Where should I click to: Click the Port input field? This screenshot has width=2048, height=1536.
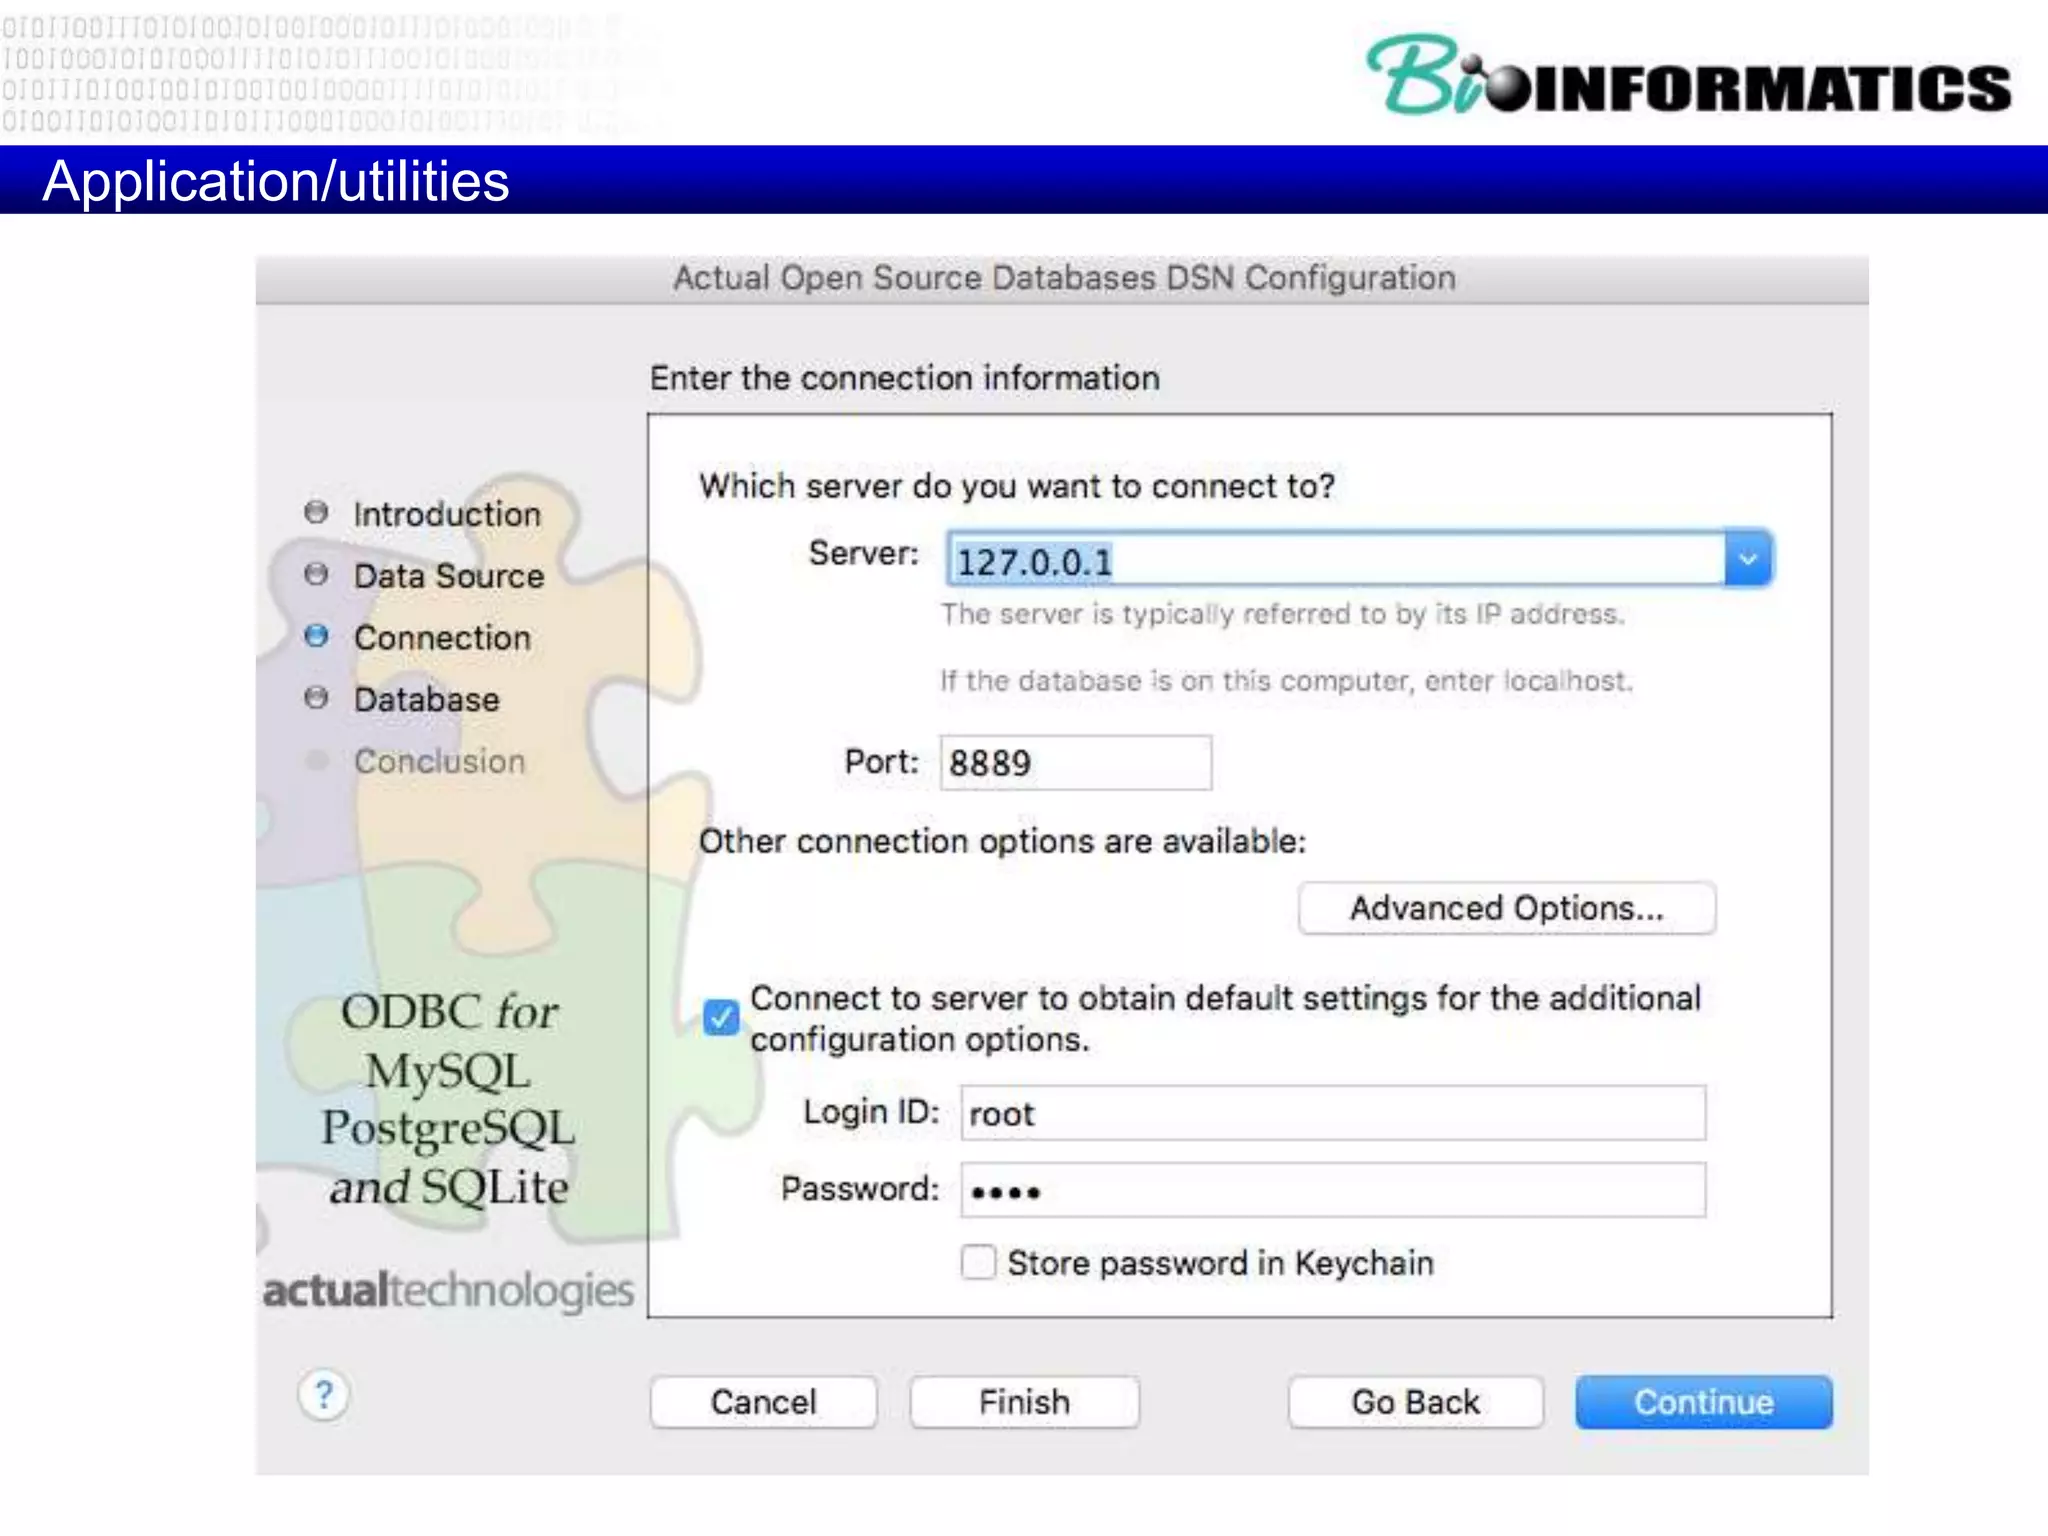(x=1075, y=763)
